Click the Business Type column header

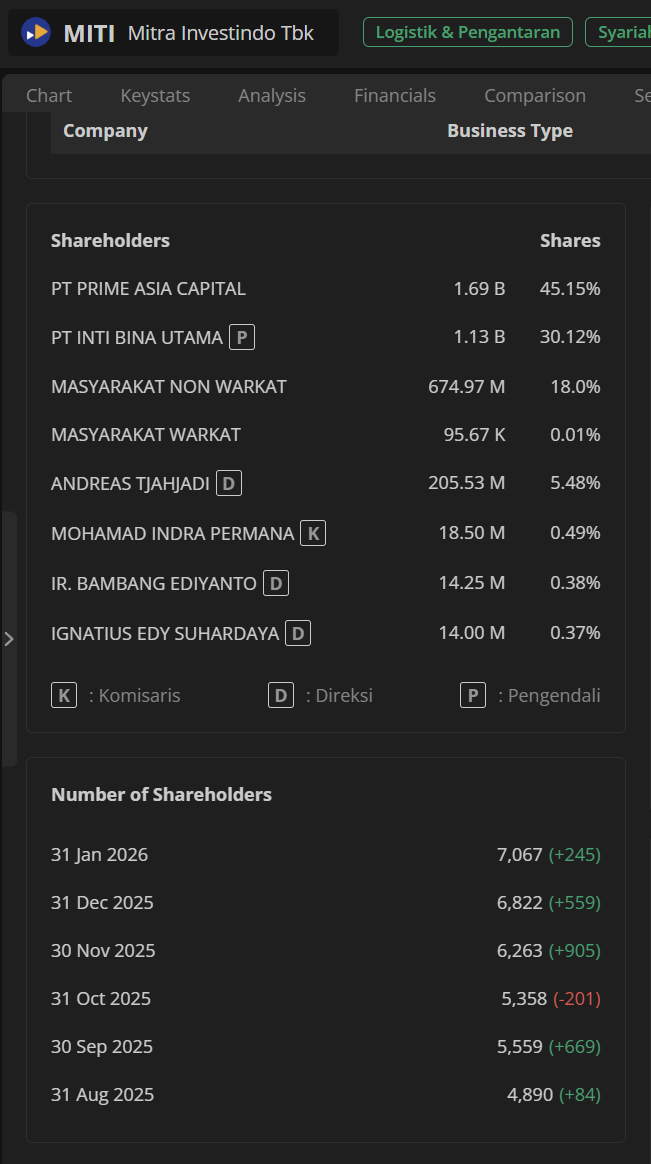pyautogui.click(x=510, y=131)
